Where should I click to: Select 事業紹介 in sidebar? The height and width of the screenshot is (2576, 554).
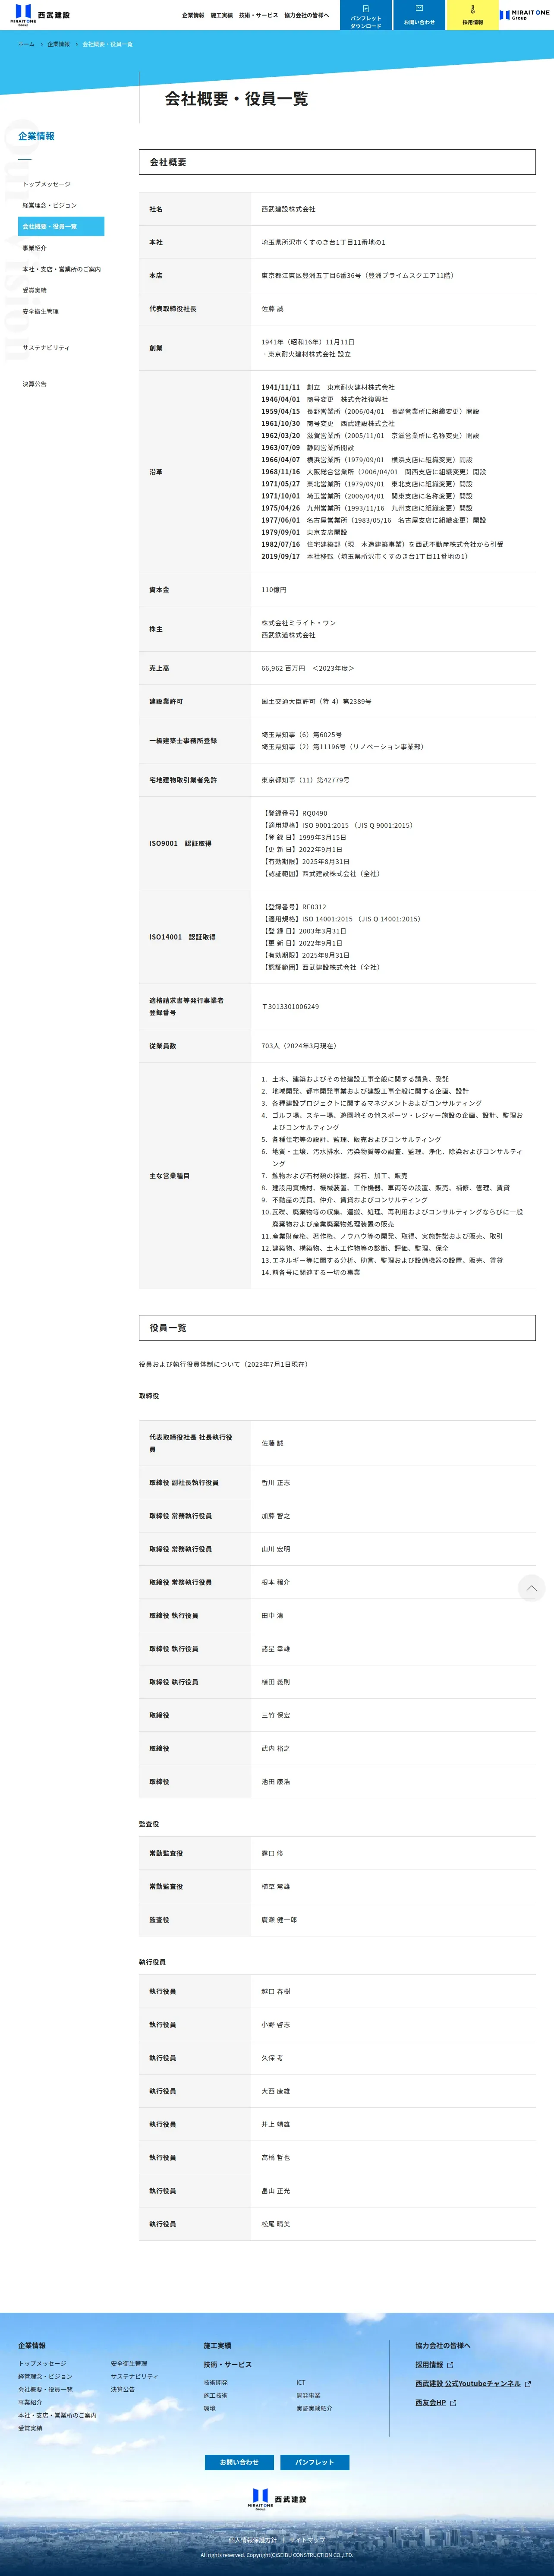[34, 248]
